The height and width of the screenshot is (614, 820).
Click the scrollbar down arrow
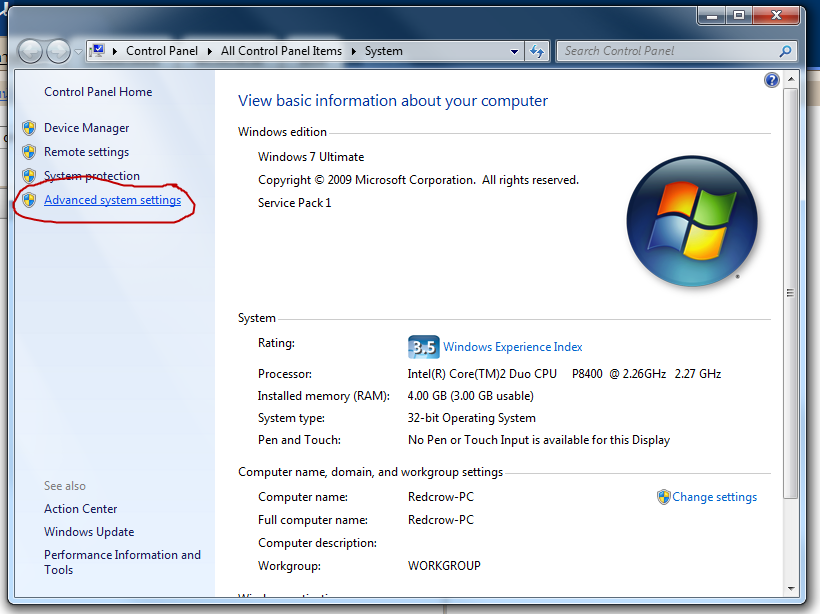coord(791,589)
